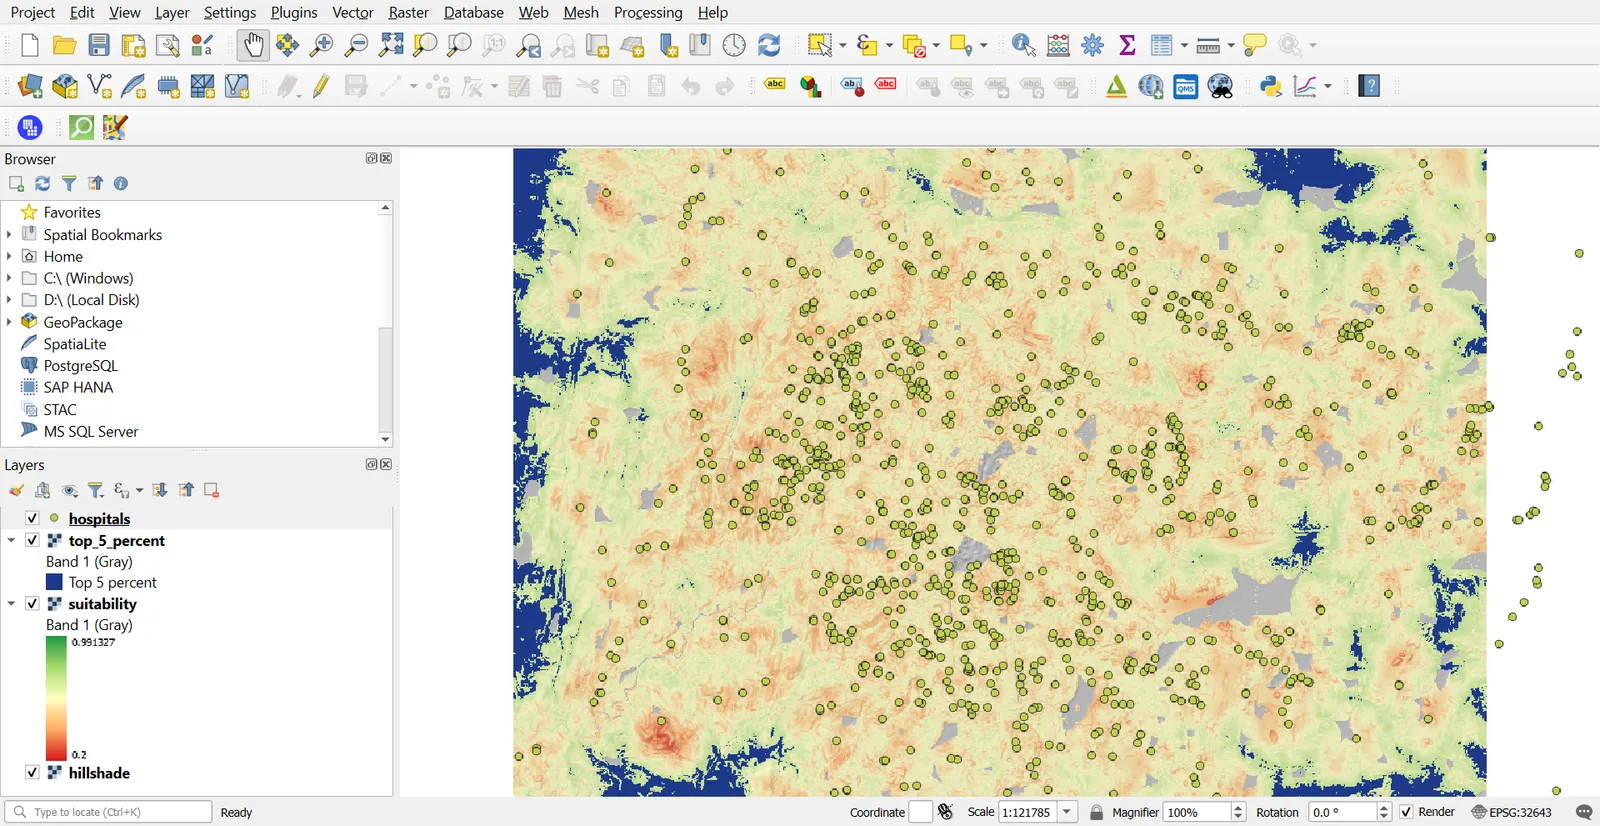Toggle visibility of the hillshade layer
Image resolution: width=1600 pixels, height=826 pixels.
(x=32, y=773)
